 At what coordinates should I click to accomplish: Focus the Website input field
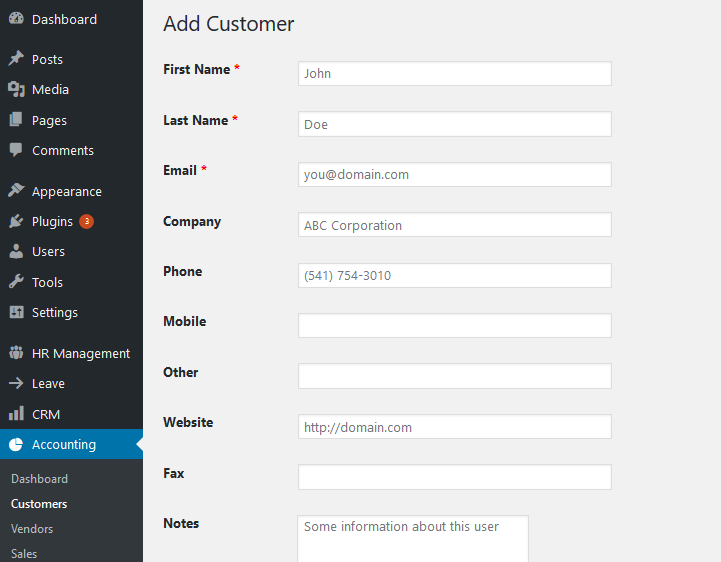point(455,427)
